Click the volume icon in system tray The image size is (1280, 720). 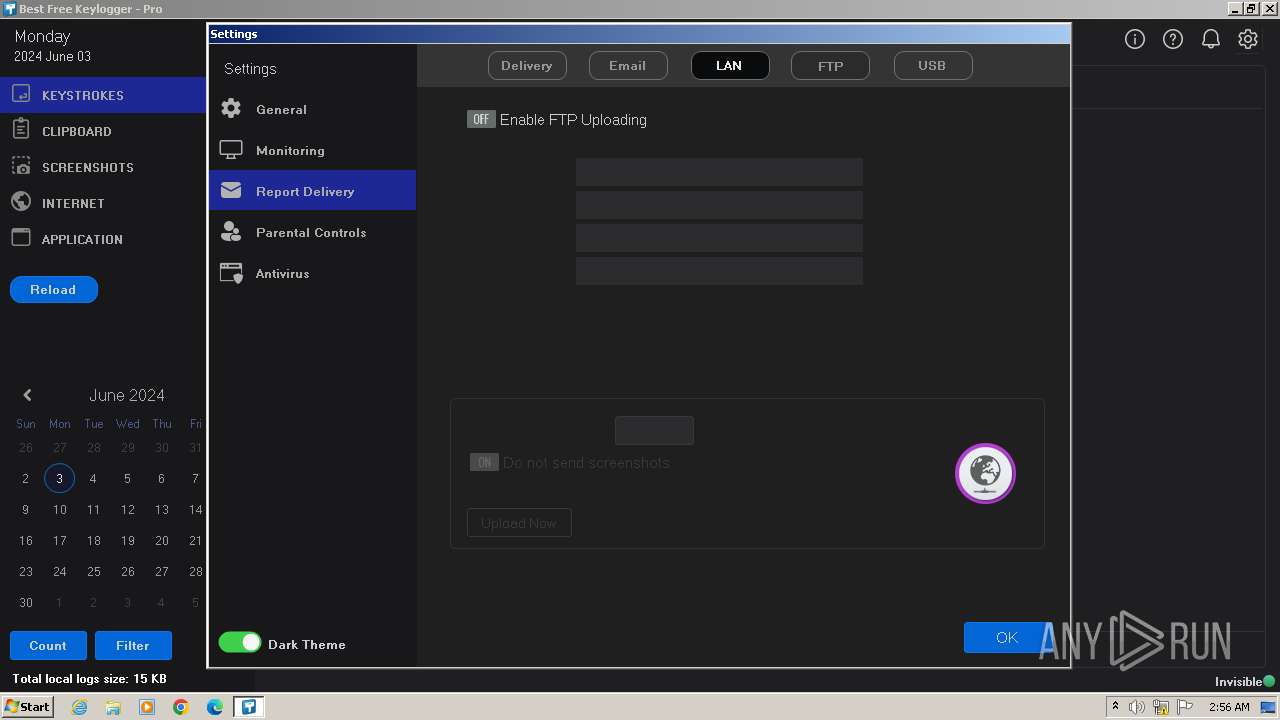click(1137, 707)
